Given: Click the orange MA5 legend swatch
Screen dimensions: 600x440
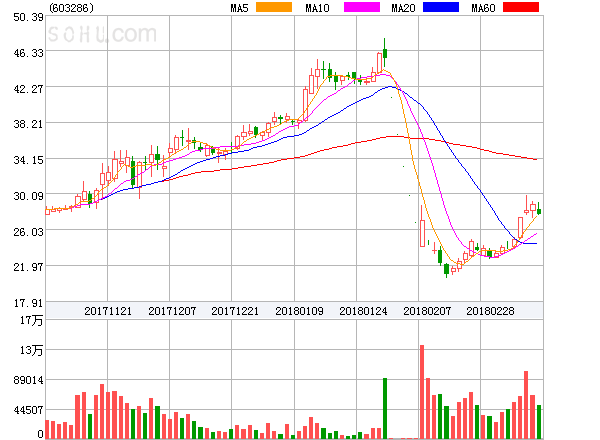Looking at the screenshot, I should (274, 7).
